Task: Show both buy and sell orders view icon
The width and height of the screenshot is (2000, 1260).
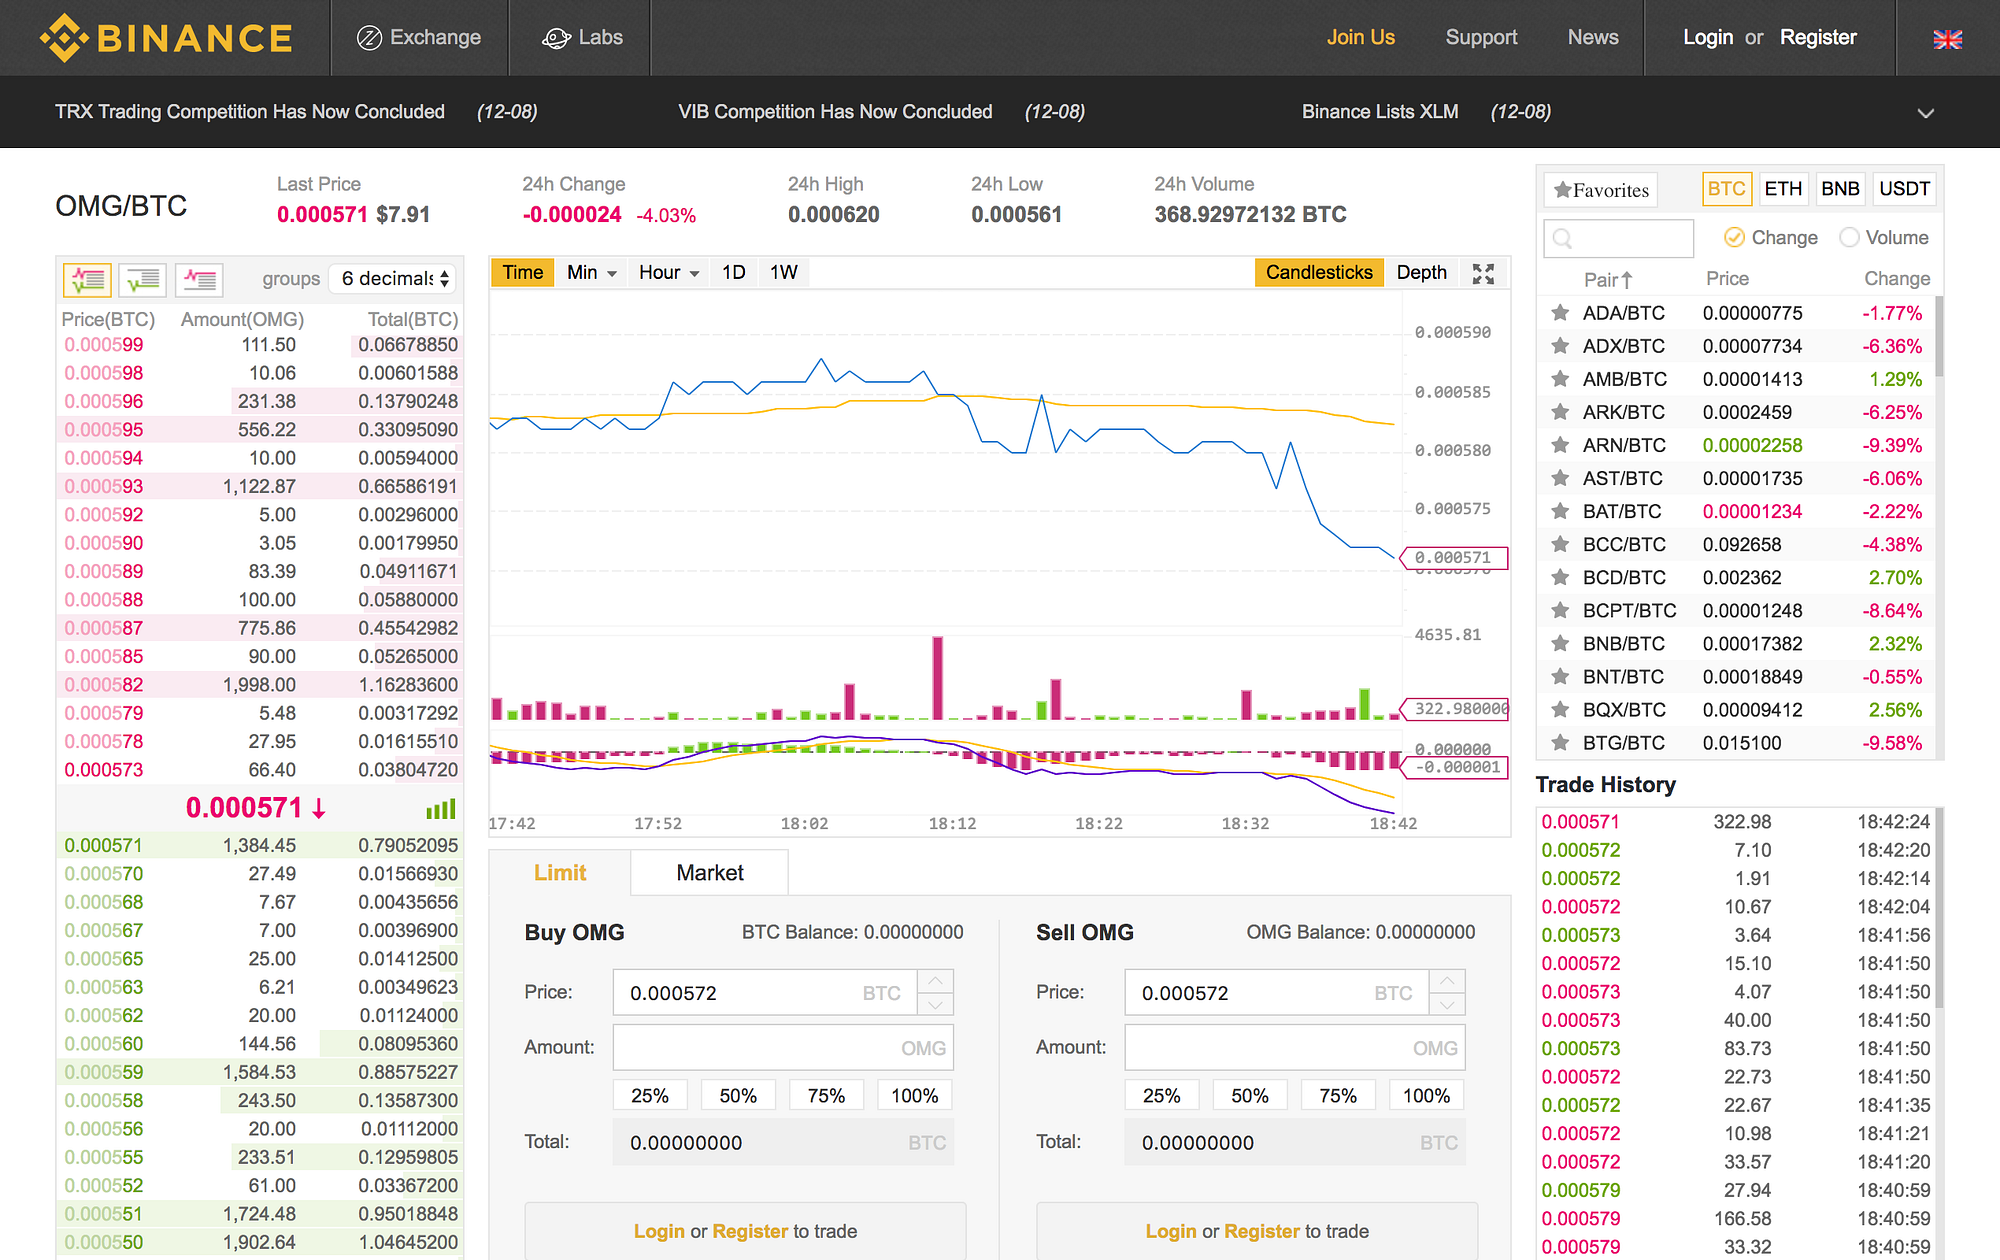Action: [x=87, y=279]
